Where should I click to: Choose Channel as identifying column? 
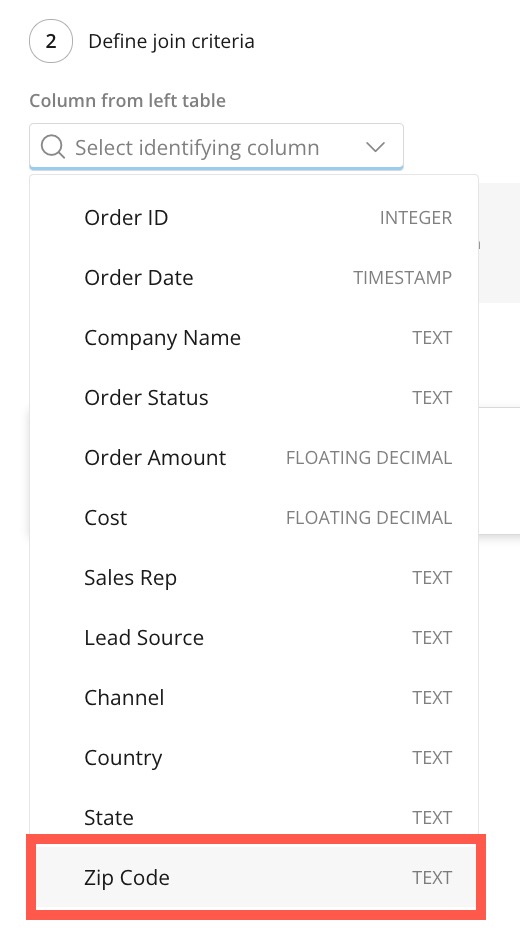[254, 698]
